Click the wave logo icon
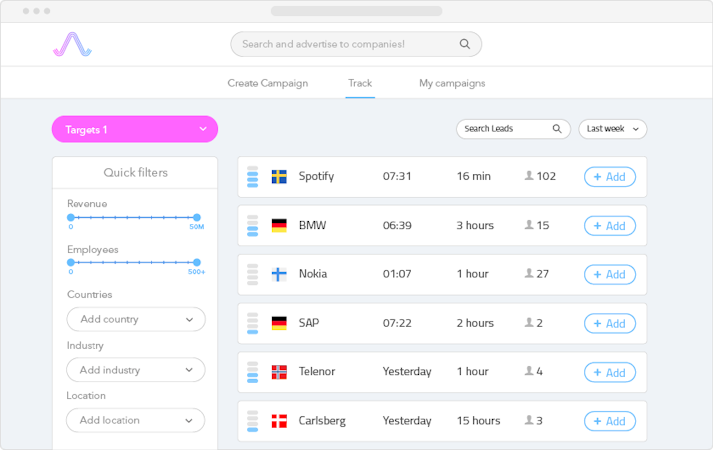This screenshot has width=713, height=450. [x=72, y=44]
